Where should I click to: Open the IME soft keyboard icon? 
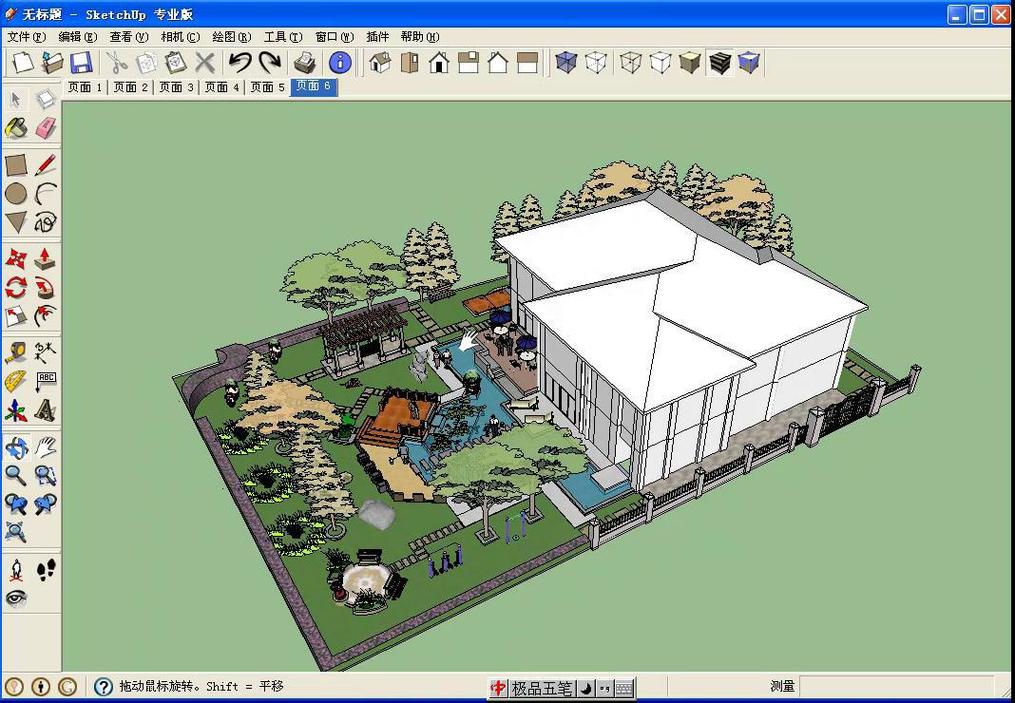pyautogui.click(x=623, y=687)
